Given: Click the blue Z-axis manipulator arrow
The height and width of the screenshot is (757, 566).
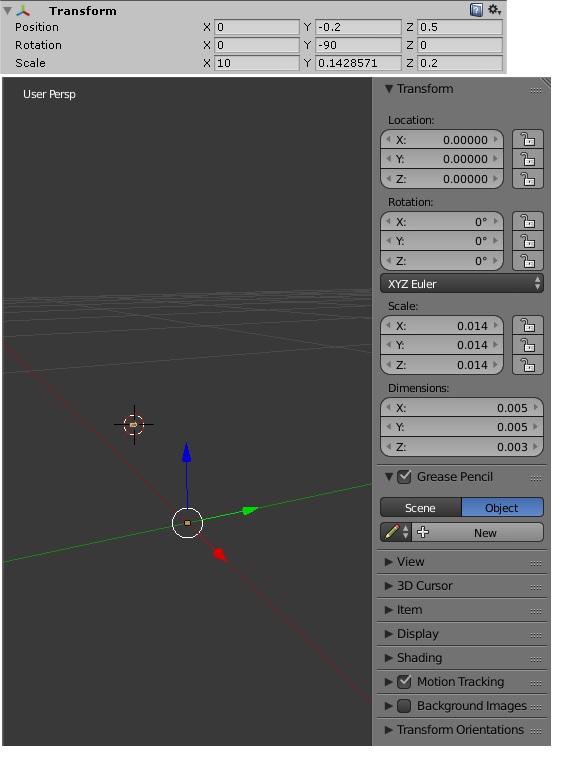Looking at the screenshot, I should [186, 452].
